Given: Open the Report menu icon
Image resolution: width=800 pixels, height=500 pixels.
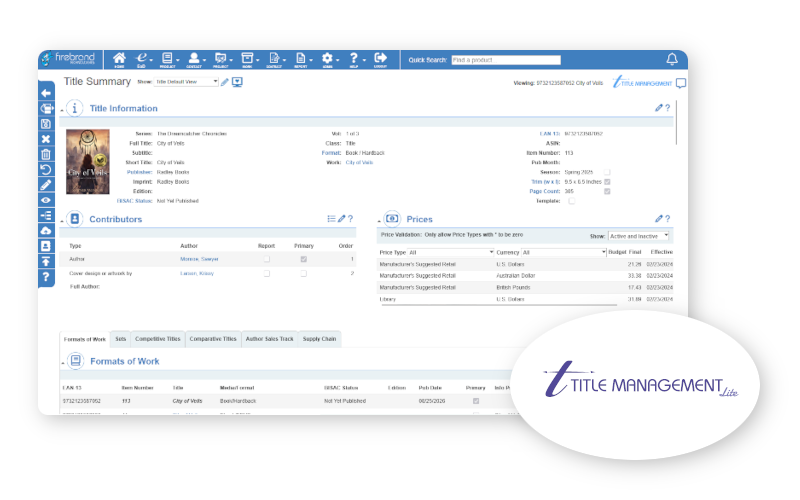Looking at the screenshot, I should (302, 59).
